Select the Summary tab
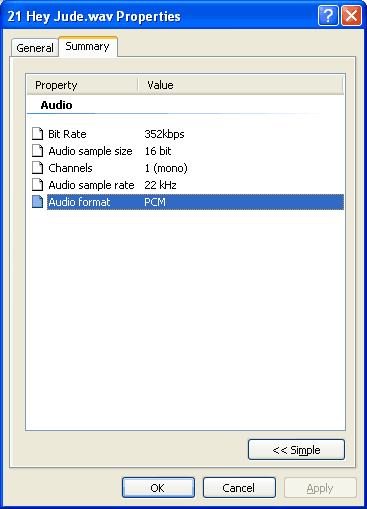The width and height of the screenshot is (367, 509). 88,47
